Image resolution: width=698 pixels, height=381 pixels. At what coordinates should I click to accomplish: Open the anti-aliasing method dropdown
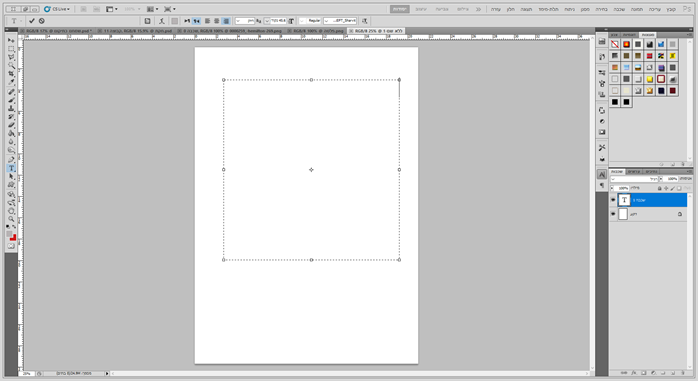[x=245, y=21]
